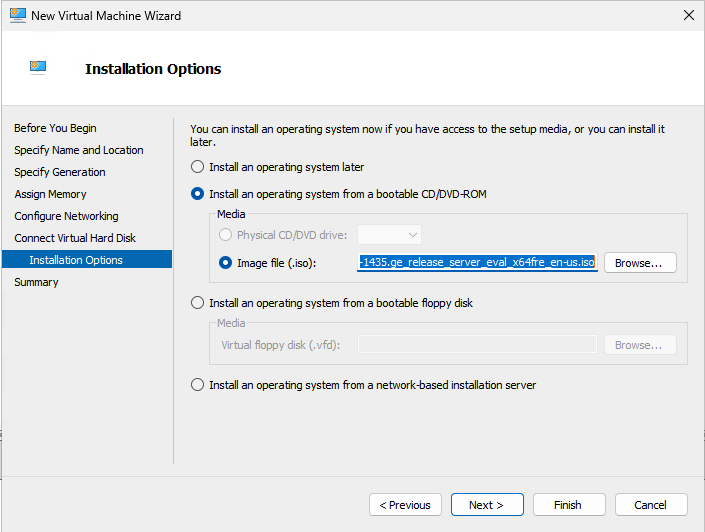Click the Next button
This screenshot has height=532, width=705.
click(487, 505)
